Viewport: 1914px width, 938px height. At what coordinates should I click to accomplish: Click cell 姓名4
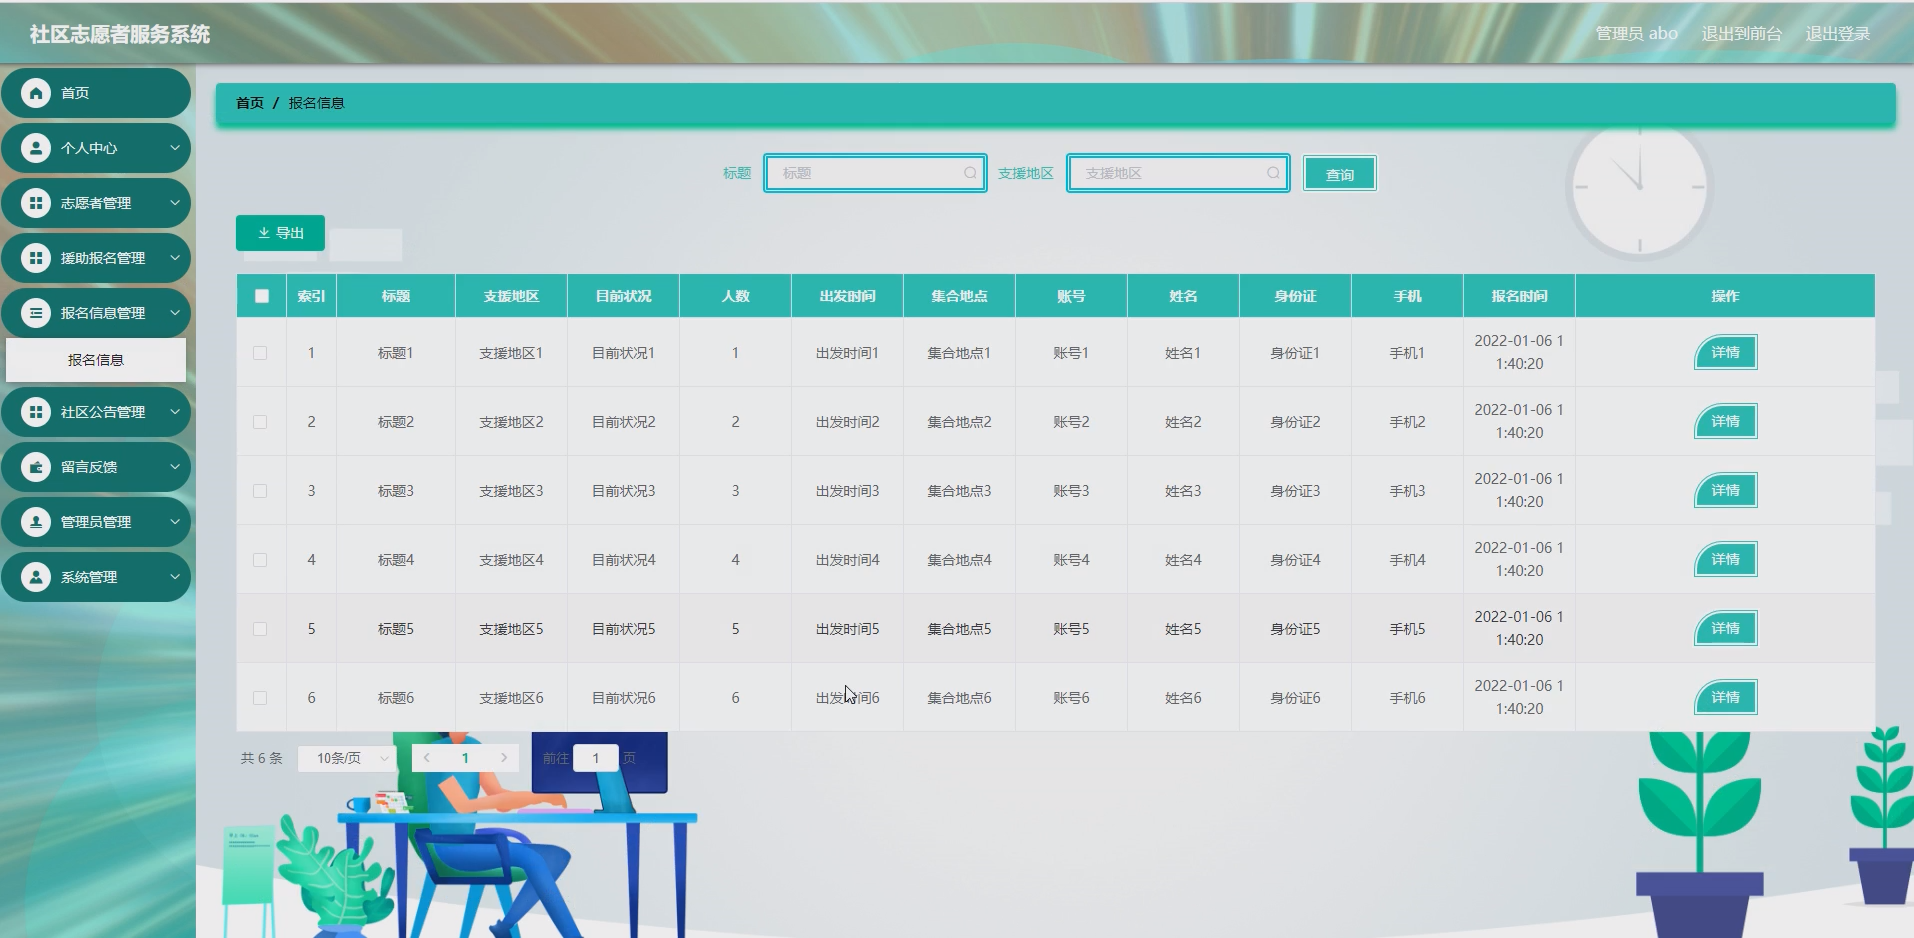[x=1183, y=560]
